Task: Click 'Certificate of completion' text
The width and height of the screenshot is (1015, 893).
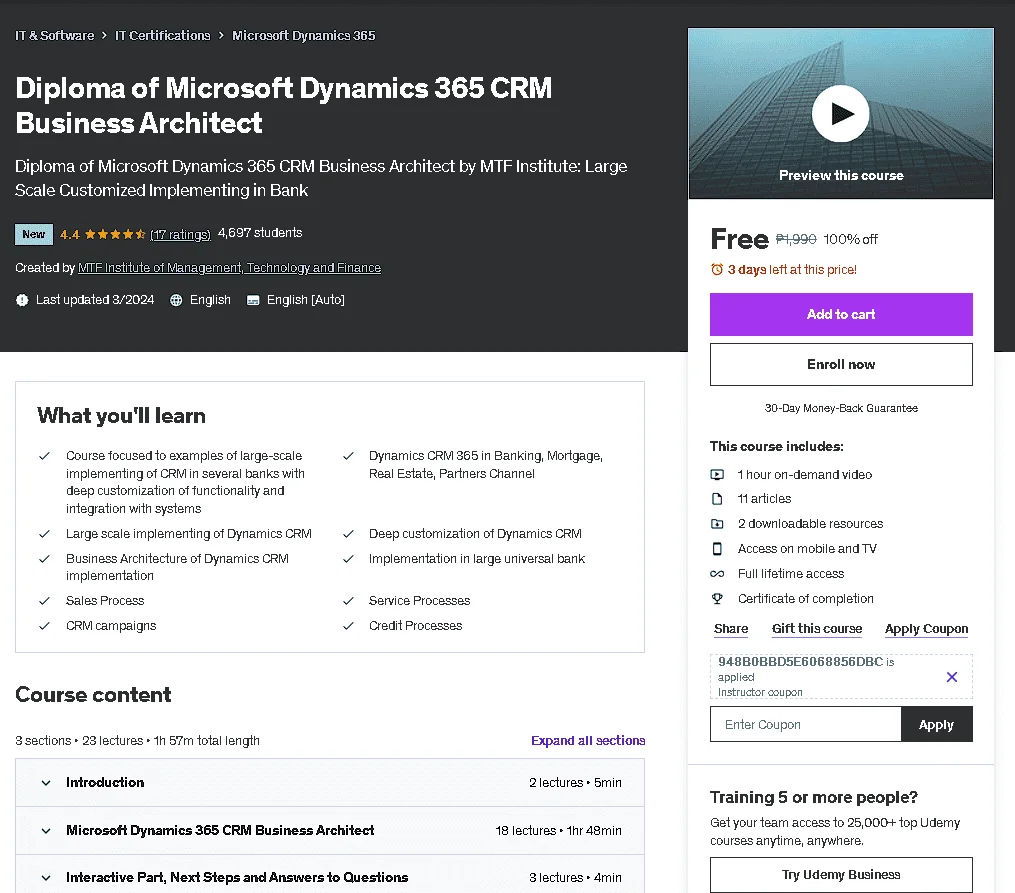Action: pos(805,599)
